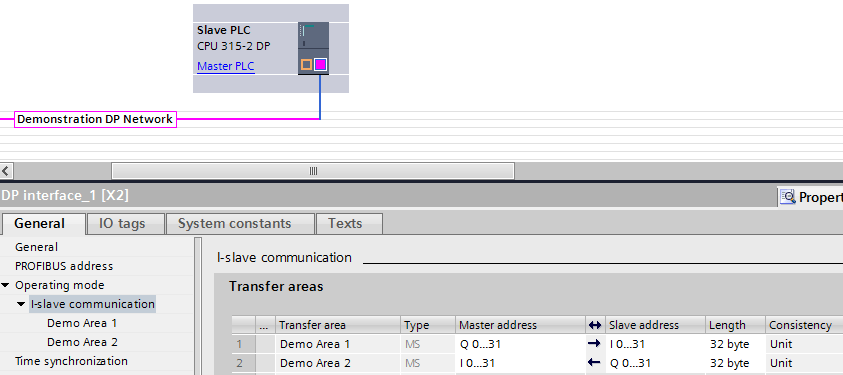Click the Slave PLC device name
The width and height of the screenshot is (843, 375).
(224, 30)
